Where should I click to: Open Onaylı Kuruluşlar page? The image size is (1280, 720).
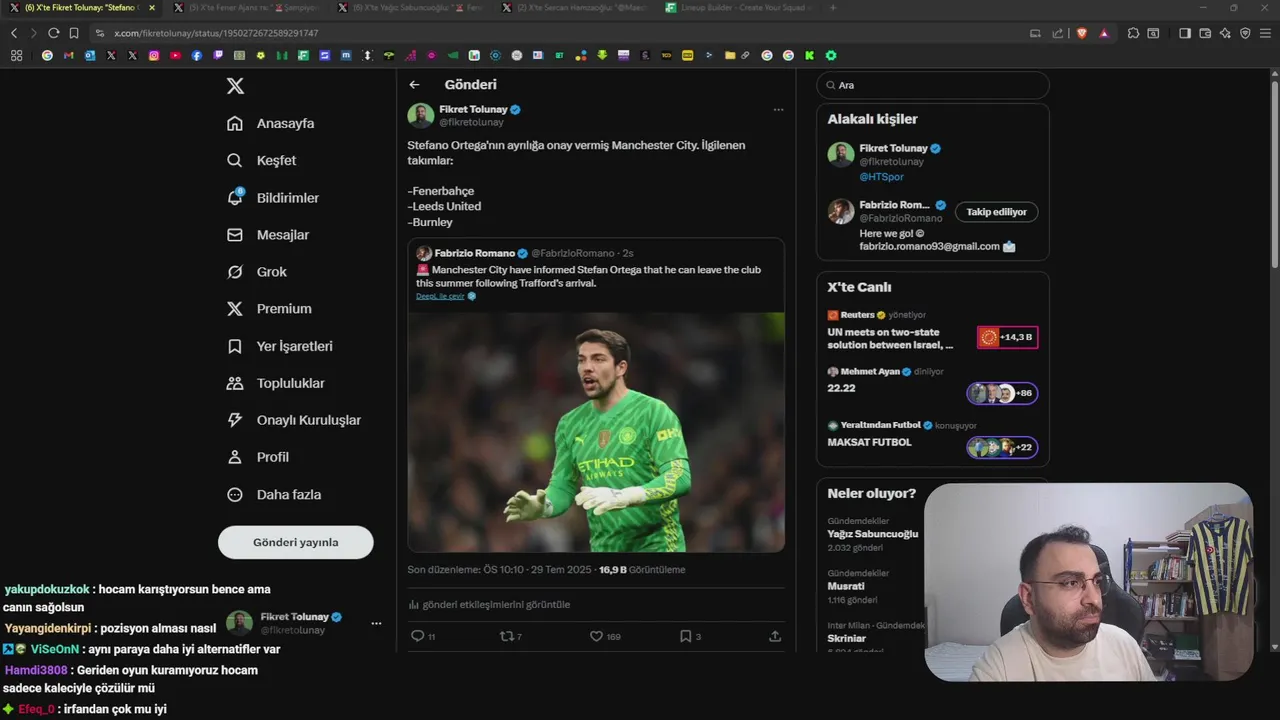[x=294, y=420]
